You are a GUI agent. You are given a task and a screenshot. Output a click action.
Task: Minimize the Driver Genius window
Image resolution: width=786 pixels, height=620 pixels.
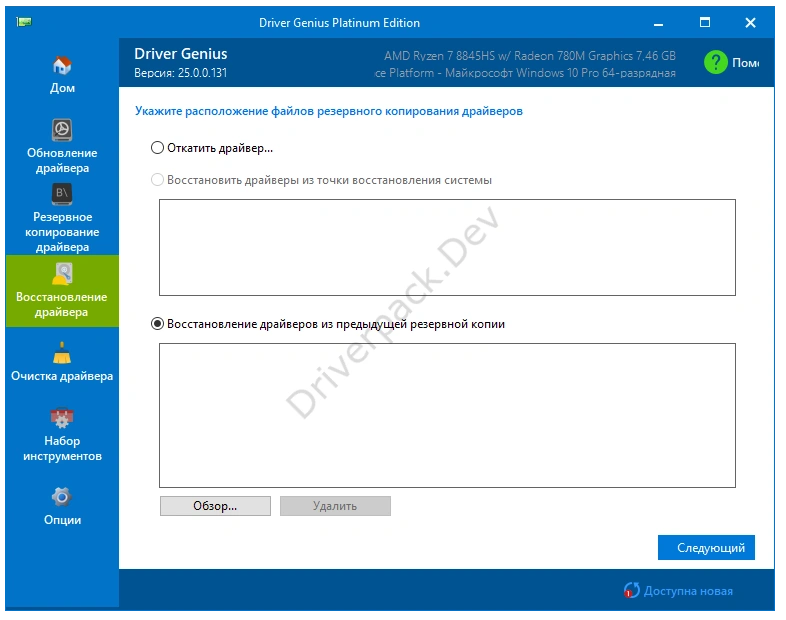[x=658, y=23]
